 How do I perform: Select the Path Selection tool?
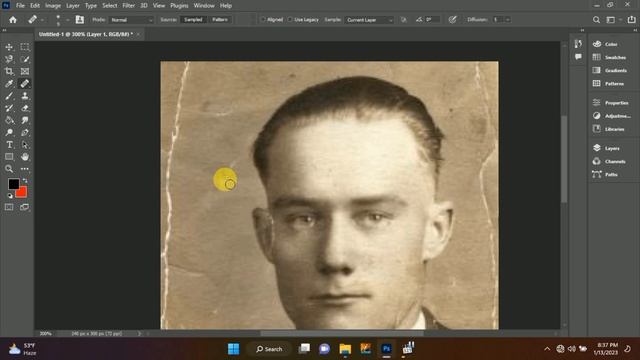(25, 145)
